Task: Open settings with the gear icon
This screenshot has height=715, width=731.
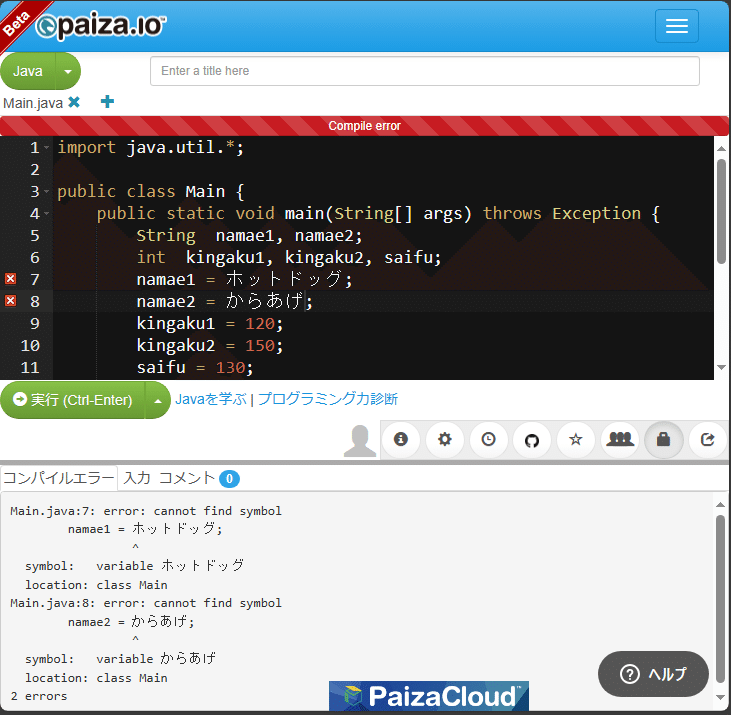Action: coord(445,439)
